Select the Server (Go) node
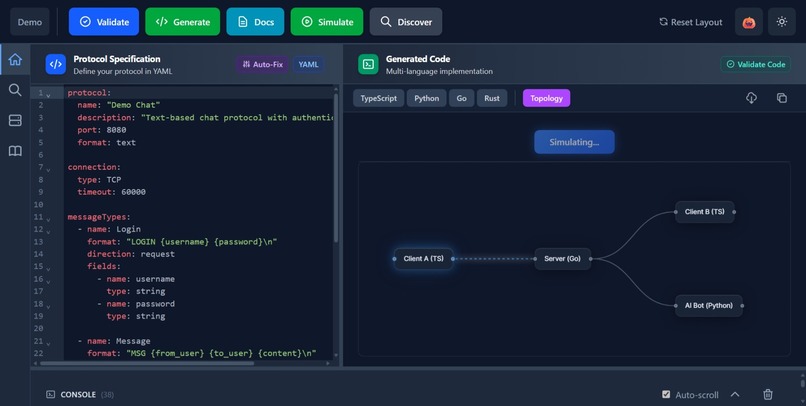Screen dimensions: 806x406 562,259
